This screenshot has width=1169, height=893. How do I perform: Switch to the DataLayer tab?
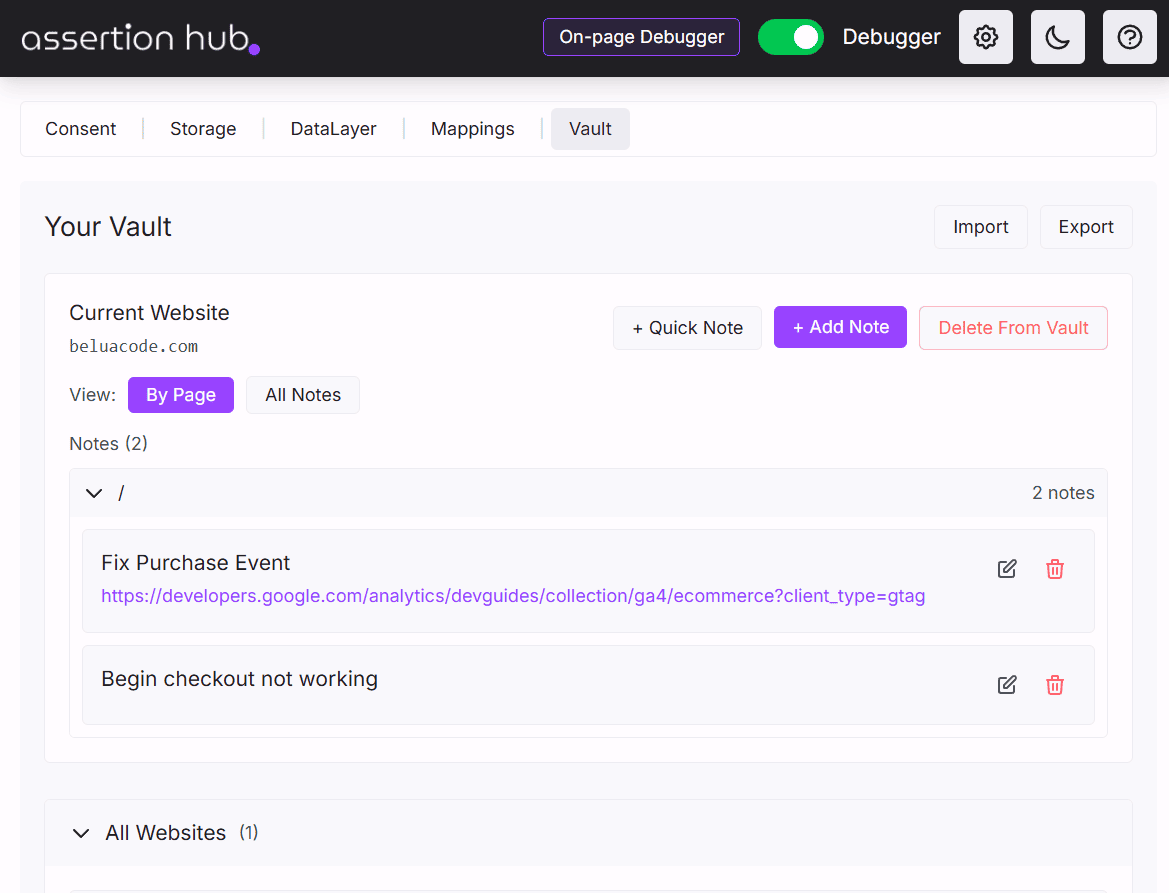click(x=333, y=129)
